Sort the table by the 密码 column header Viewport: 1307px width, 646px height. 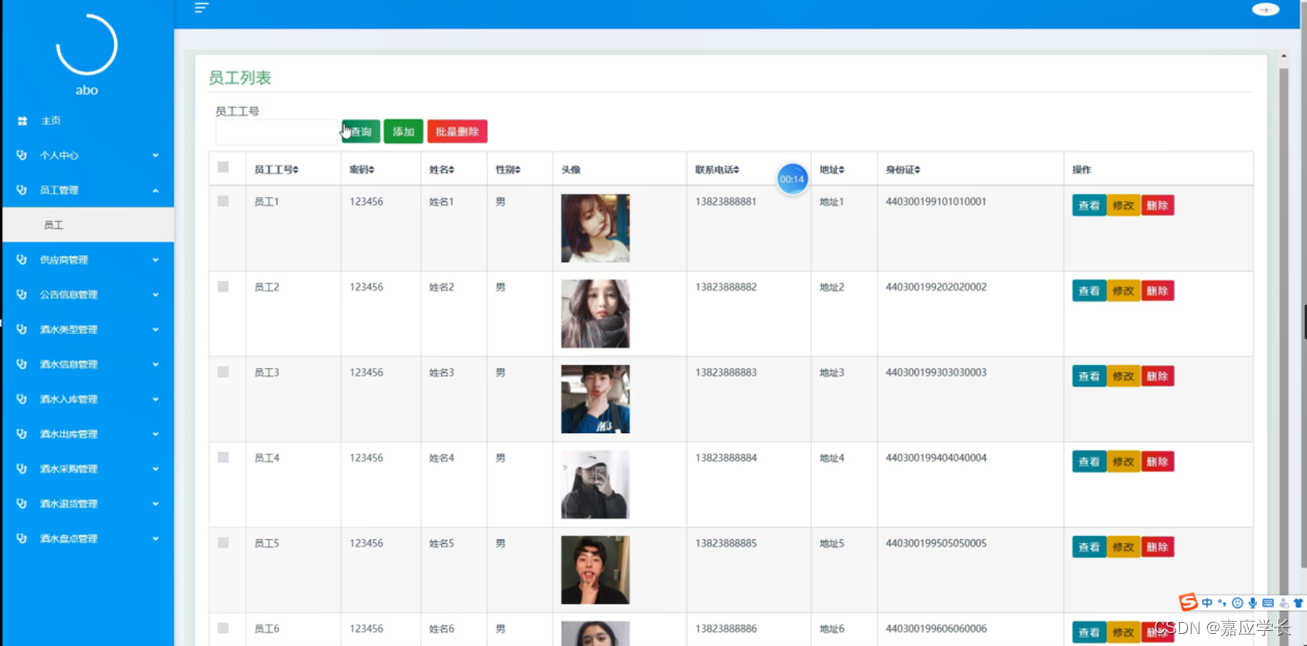pyautogui.click(x=362, y=170)
